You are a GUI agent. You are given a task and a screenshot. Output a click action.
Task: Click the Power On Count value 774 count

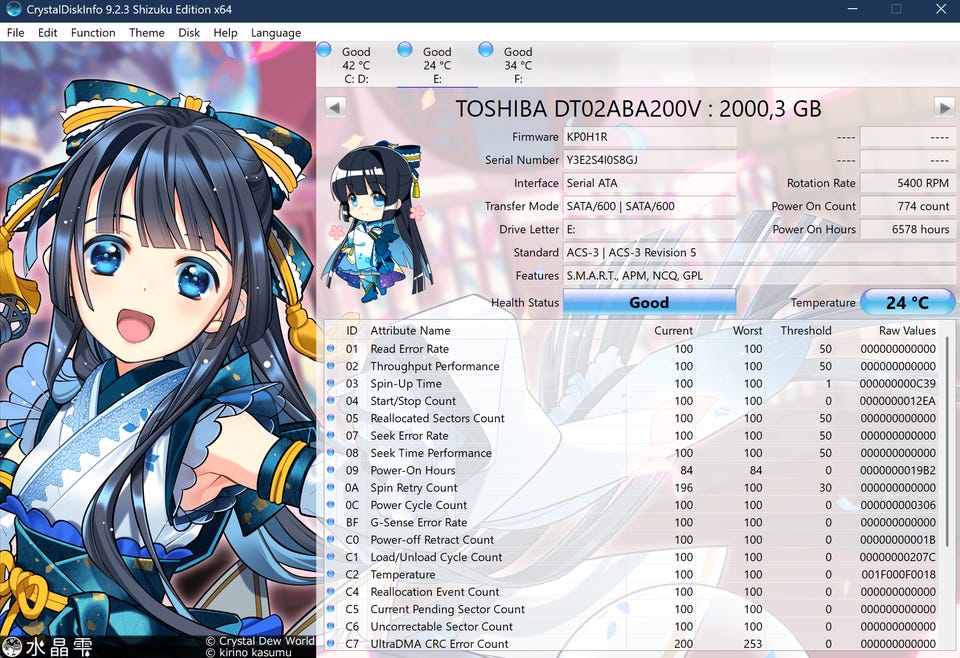tap(907, 206)
